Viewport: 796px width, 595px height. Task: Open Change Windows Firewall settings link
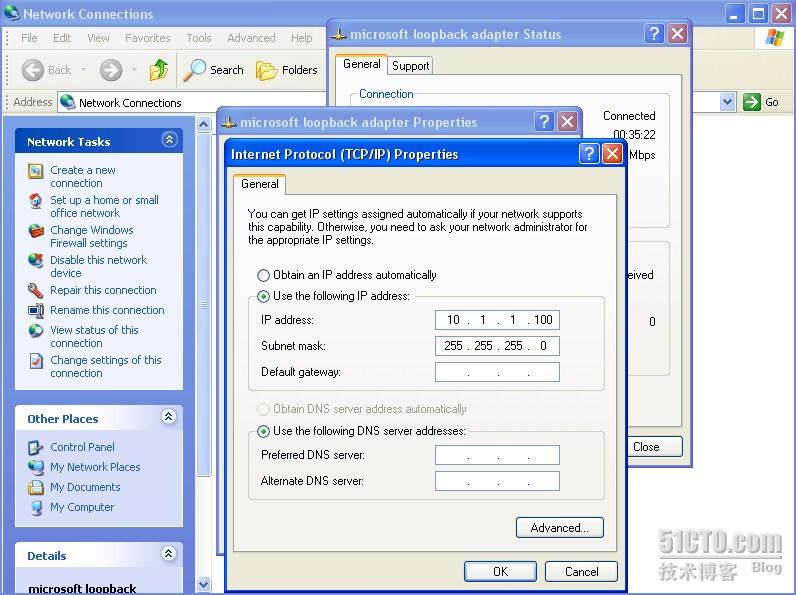[x=91, y=237]
